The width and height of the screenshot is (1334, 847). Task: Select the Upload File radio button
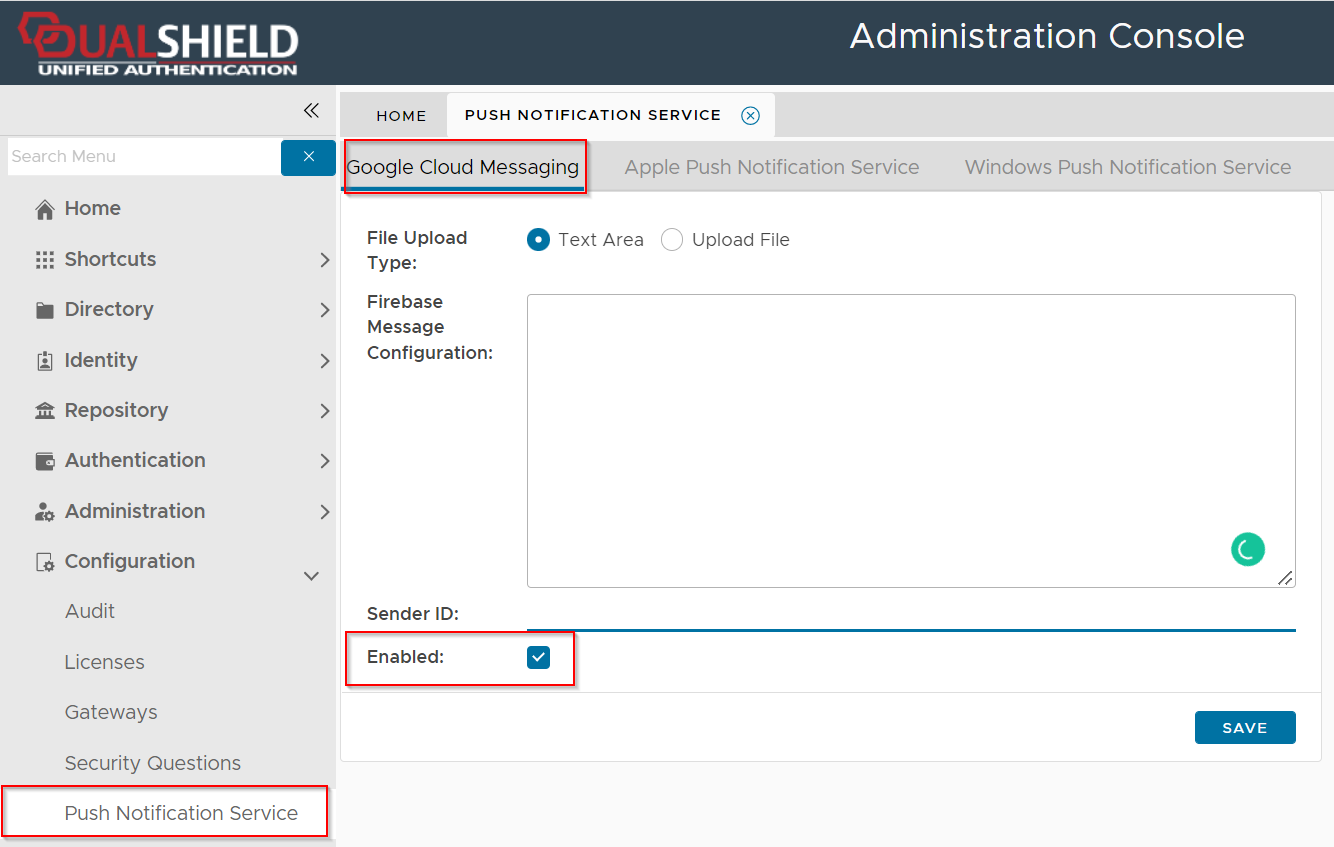coord(672,240)
